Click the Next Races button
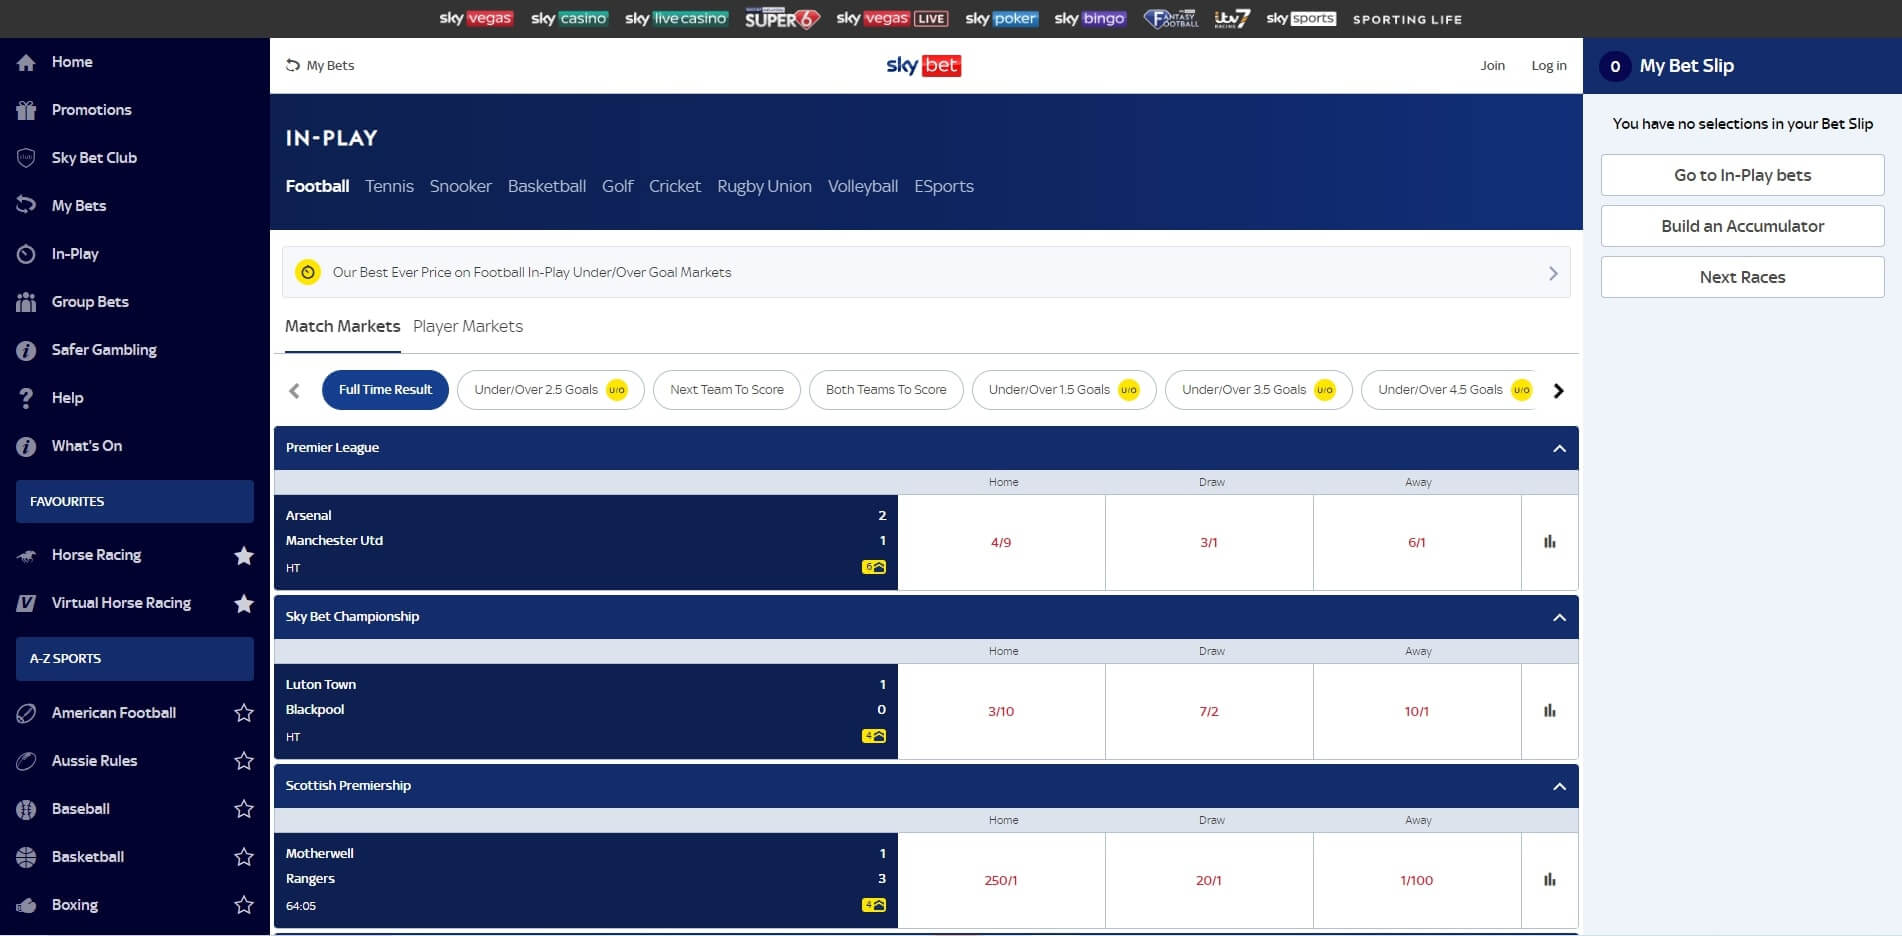The image size is (1902, 936). tap(1742, 277)
